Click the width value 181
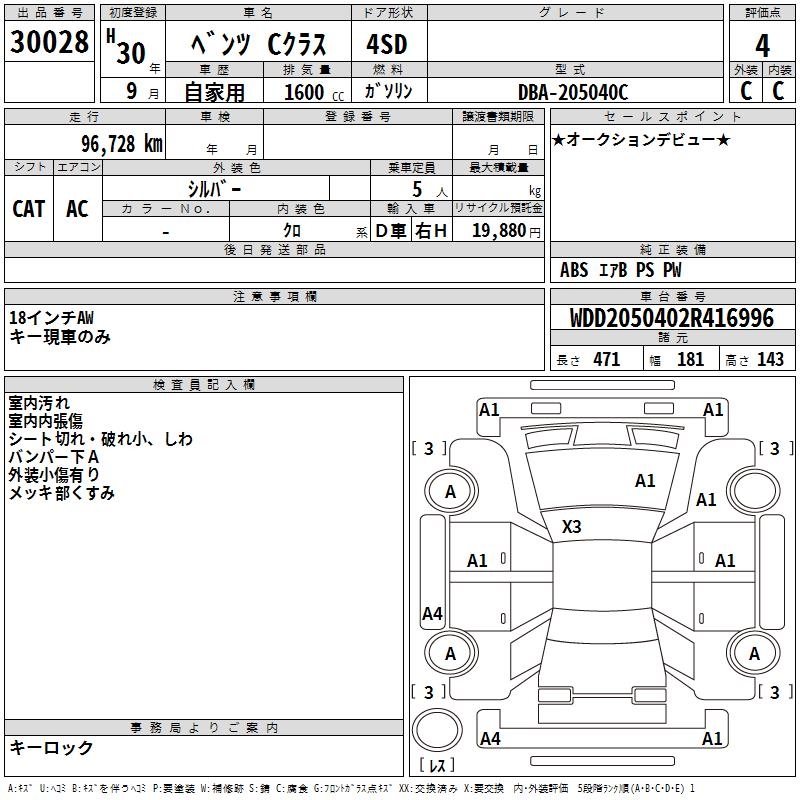 [x=690, y=359]
